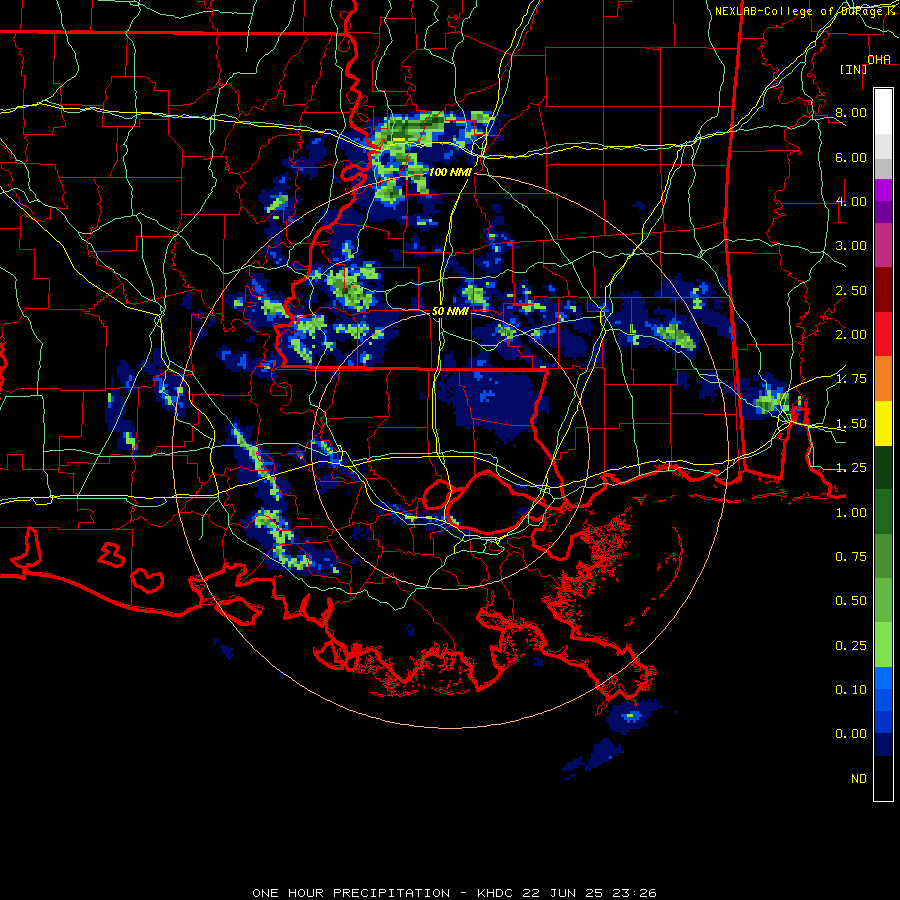Click the '22 JUN 25' date text
Image resolution: width=900 pixels, height=900 pixels.
[x=563, y=893]
